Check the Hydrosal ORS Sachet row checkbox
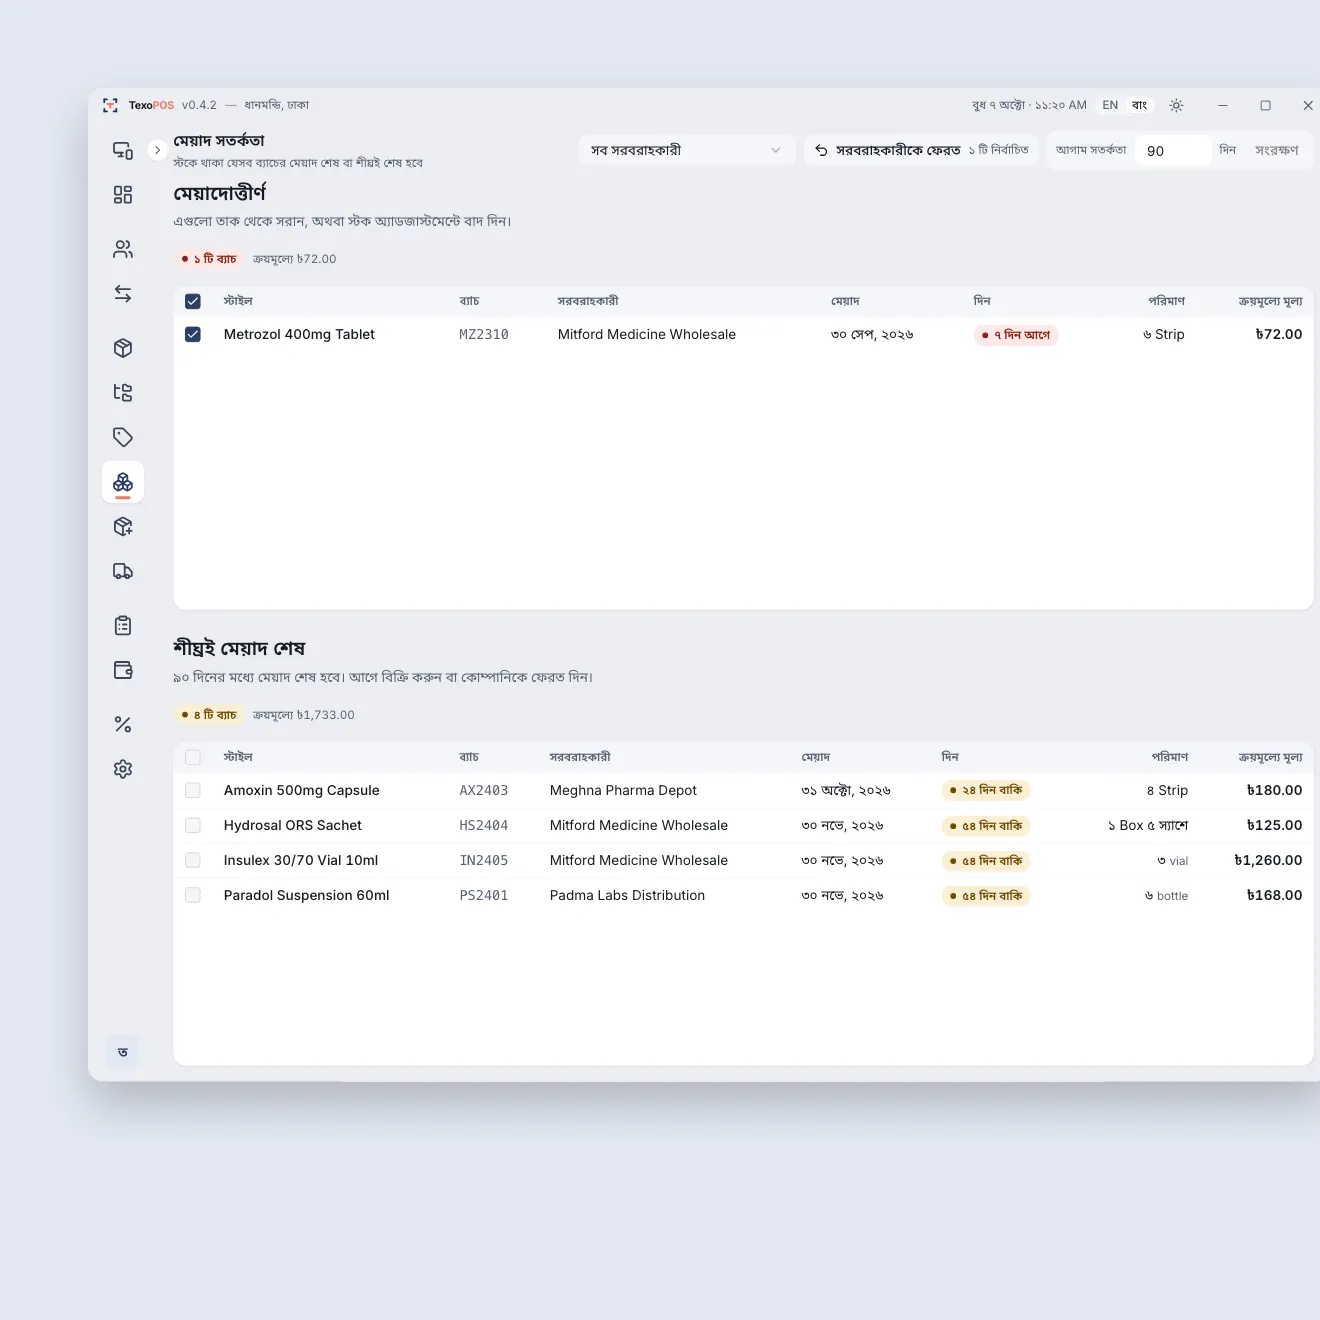The height and width of the screenshot is (1320, 1320). point(193,825)
